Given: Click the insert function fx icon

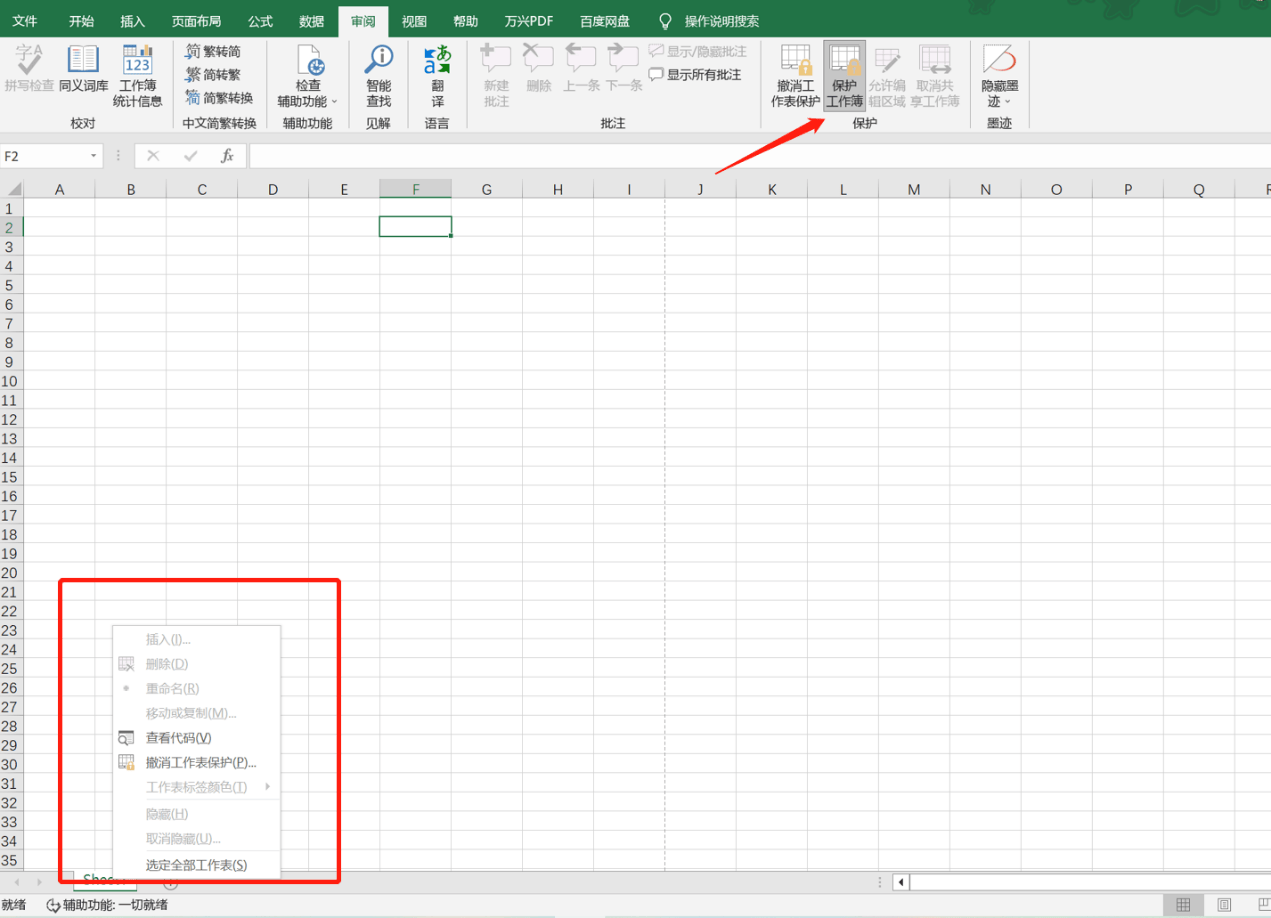Looking at the screenshot, I should pyautogui.click(x=228, y=156).
